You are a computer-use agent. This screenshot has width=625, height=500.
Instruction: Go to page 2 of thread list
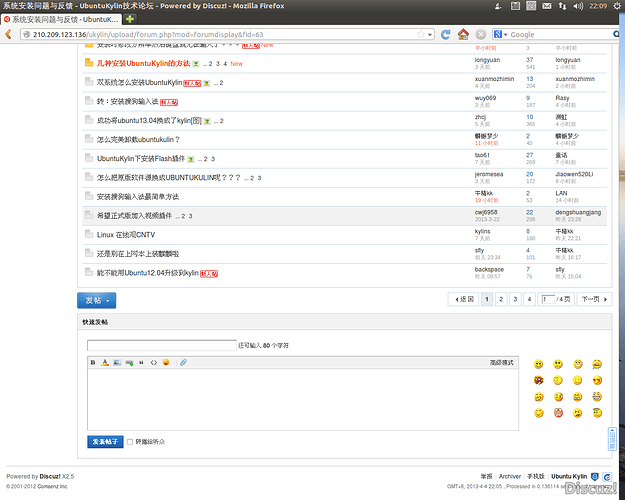(x=501, y=299)
